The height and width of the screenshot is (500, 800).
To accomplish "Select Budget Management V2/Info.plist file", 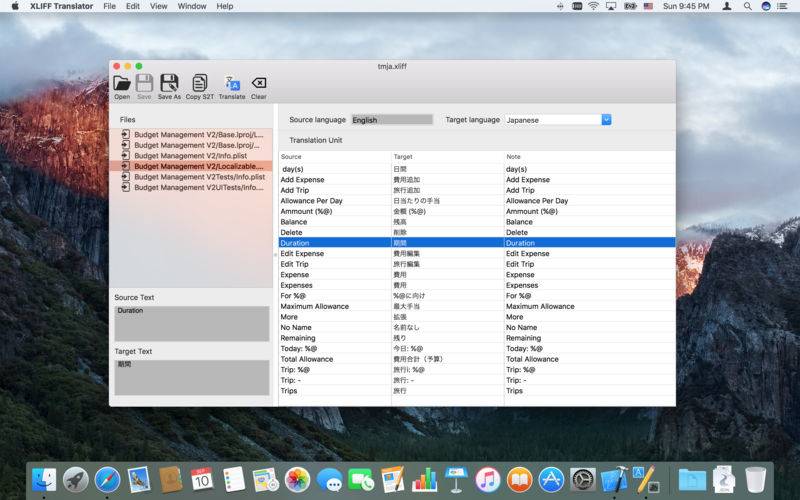I will tap(191, 156).
